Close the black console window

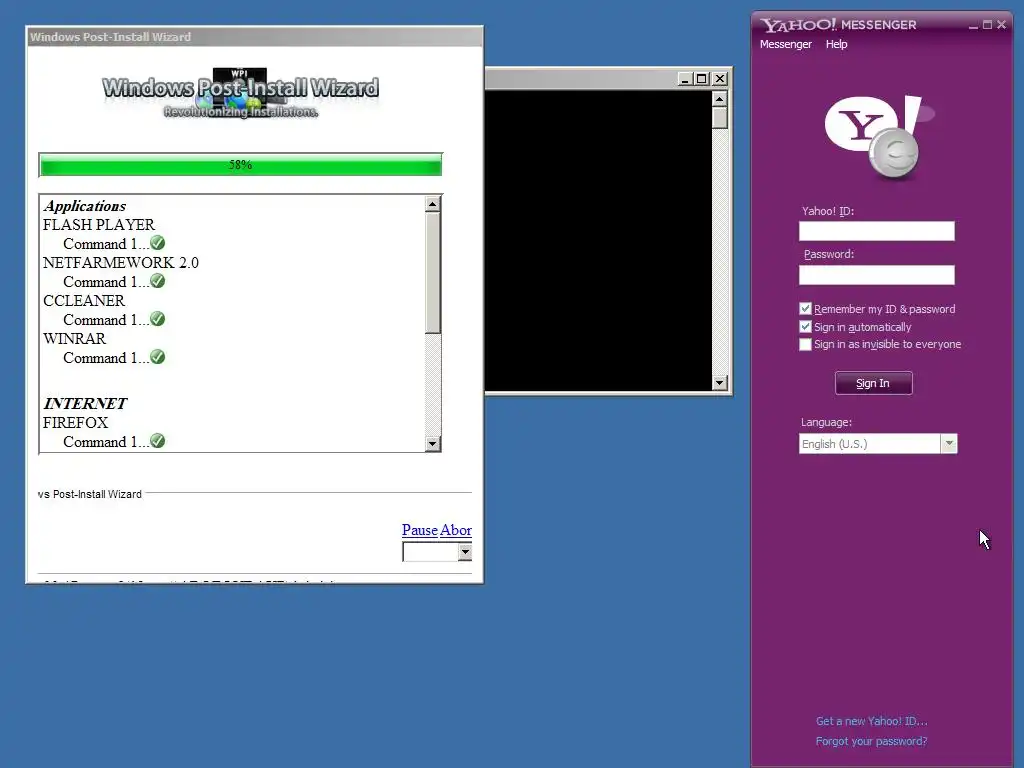(720, 78)
